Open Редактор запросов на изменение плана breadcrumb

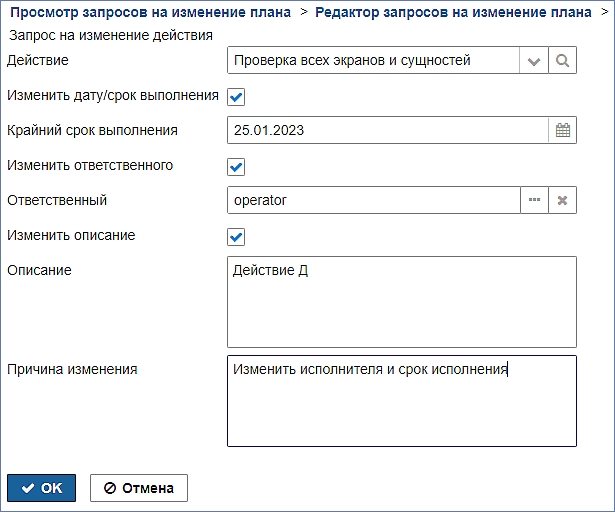(453, 12)
